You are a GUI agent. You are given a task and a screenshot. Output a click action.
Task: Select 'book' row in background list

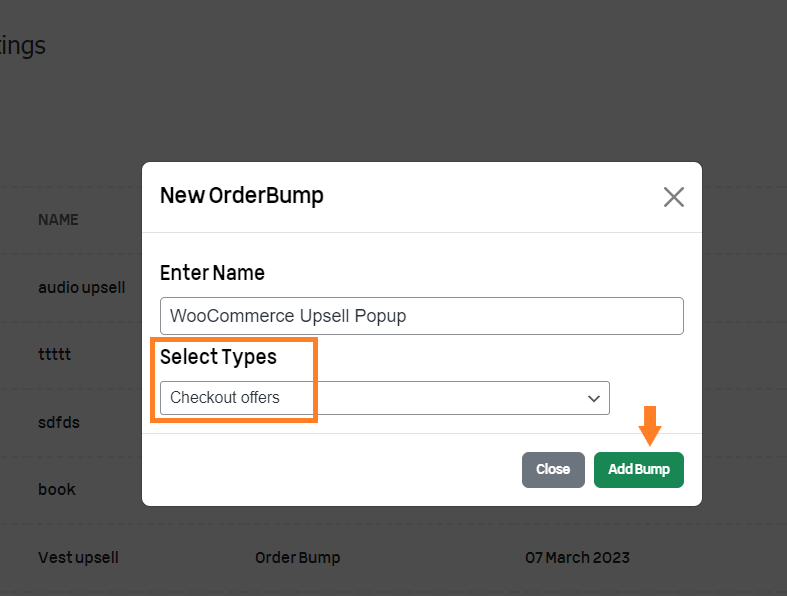pos(57,490)
